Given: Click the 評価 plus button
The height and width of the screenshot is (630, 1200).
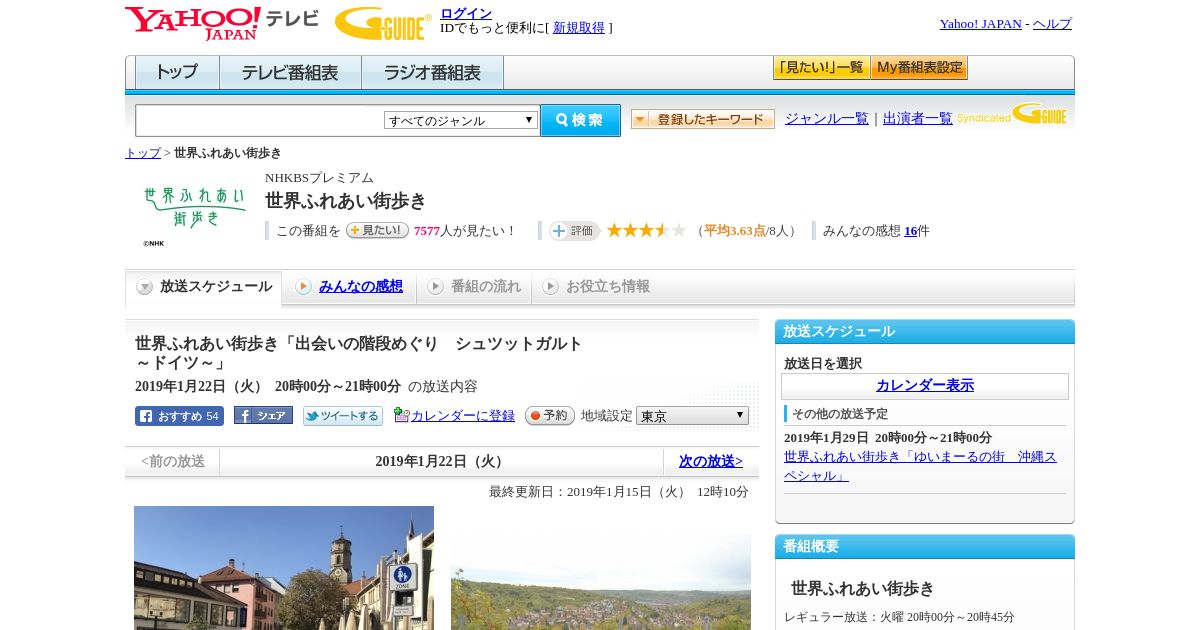Looking at the screenshot, I should [x=574, y=231].
